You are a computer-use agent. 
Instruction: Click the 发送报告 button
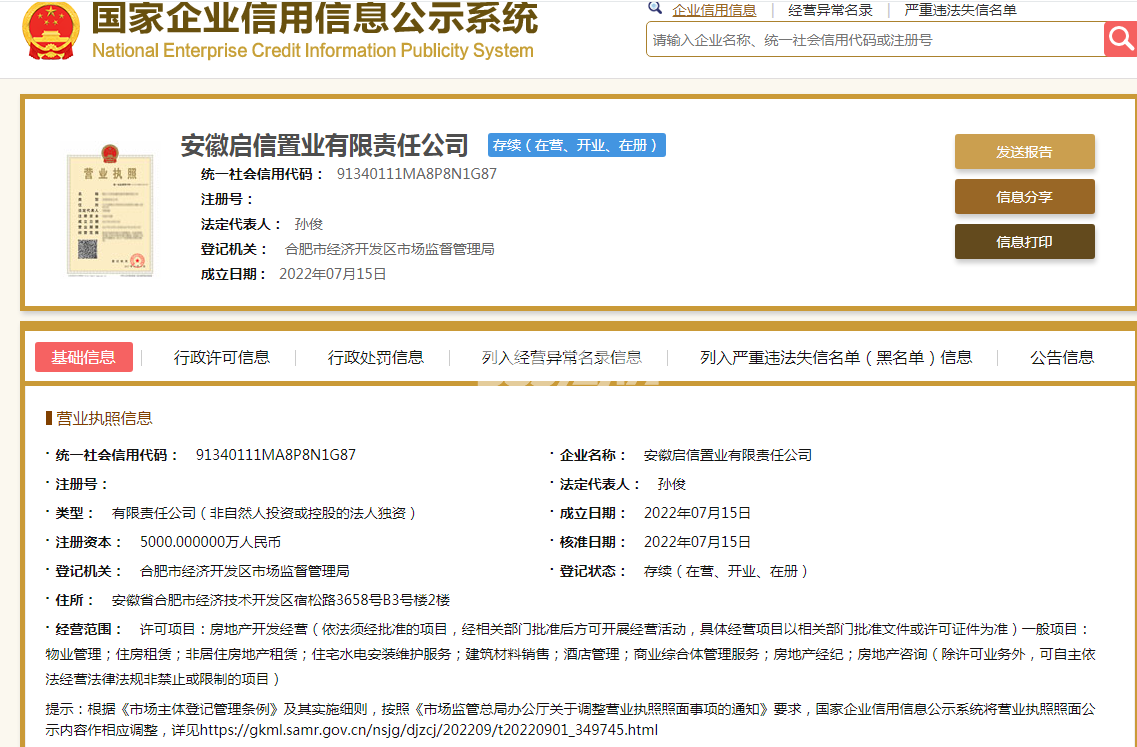pos(1025,152)
